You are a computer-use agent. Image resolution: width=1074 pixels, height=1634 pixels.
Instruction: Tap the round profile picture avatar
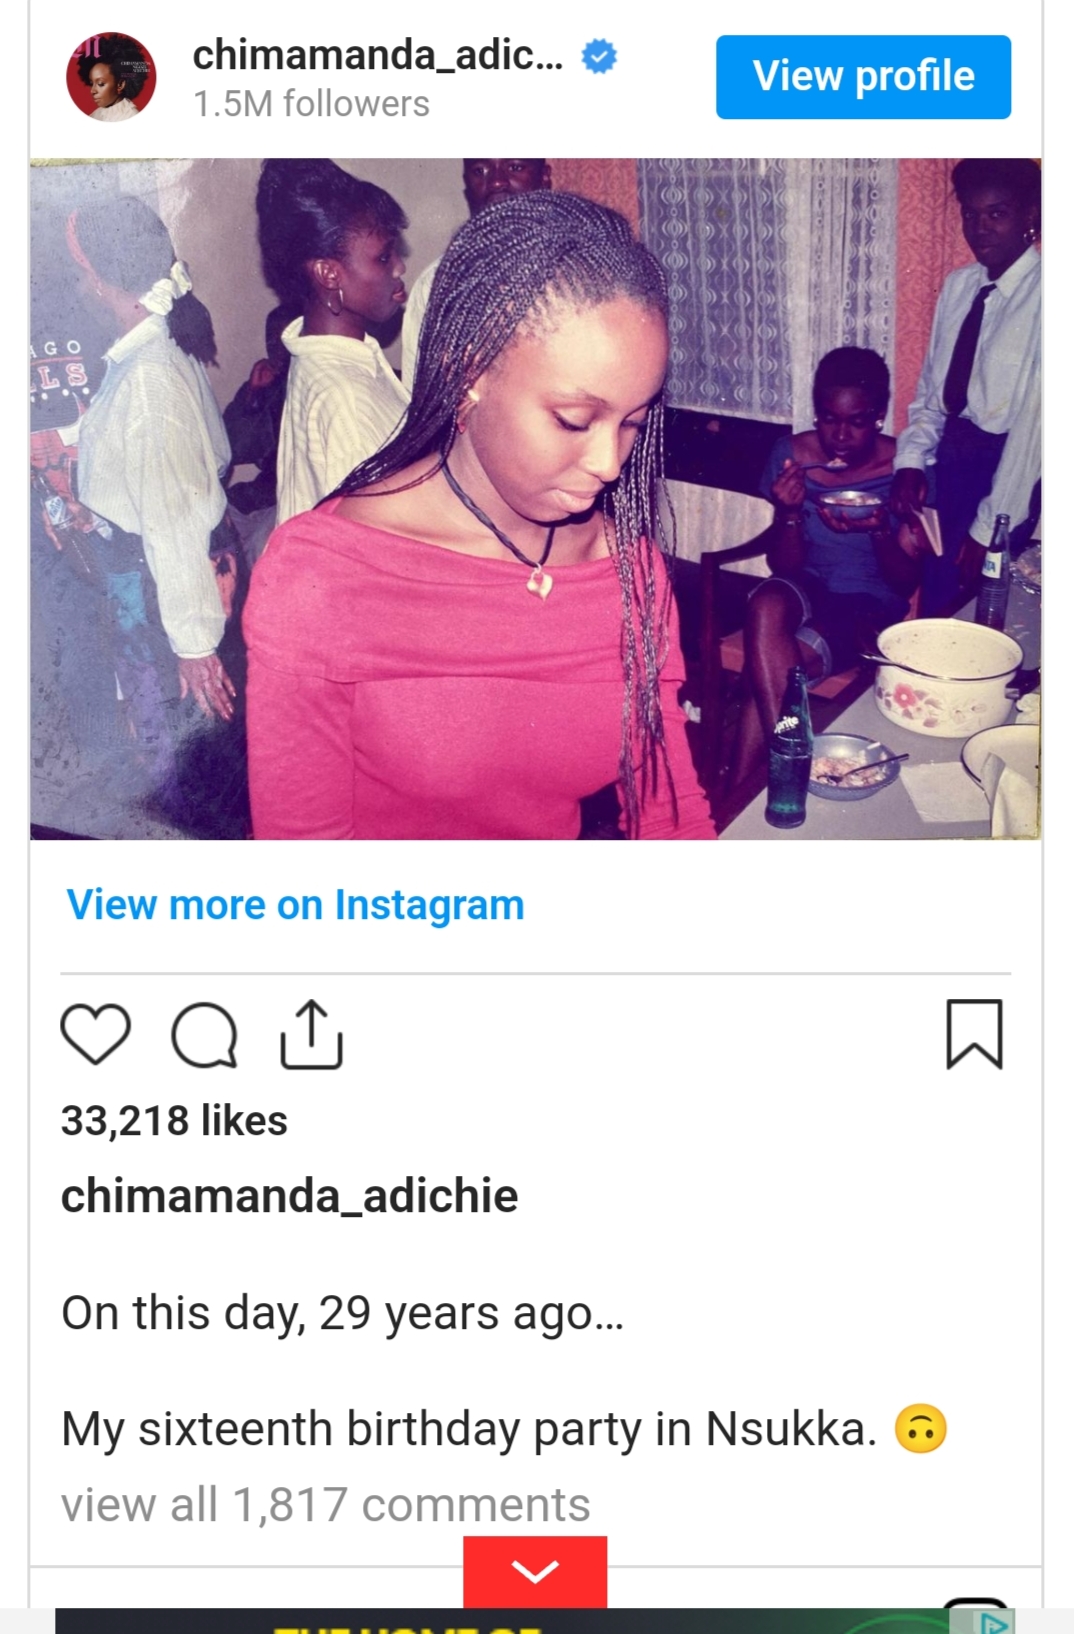coord(111,77)
